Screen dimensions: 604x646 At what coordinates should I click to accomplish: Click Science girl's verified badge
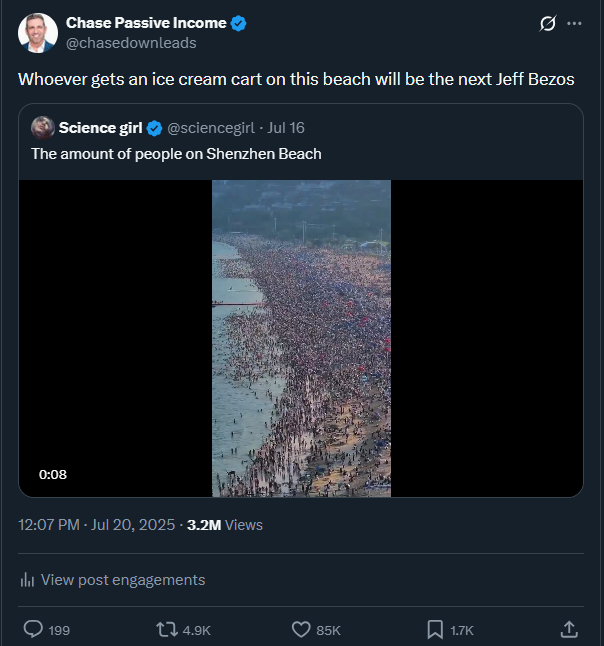coord(155,128)
